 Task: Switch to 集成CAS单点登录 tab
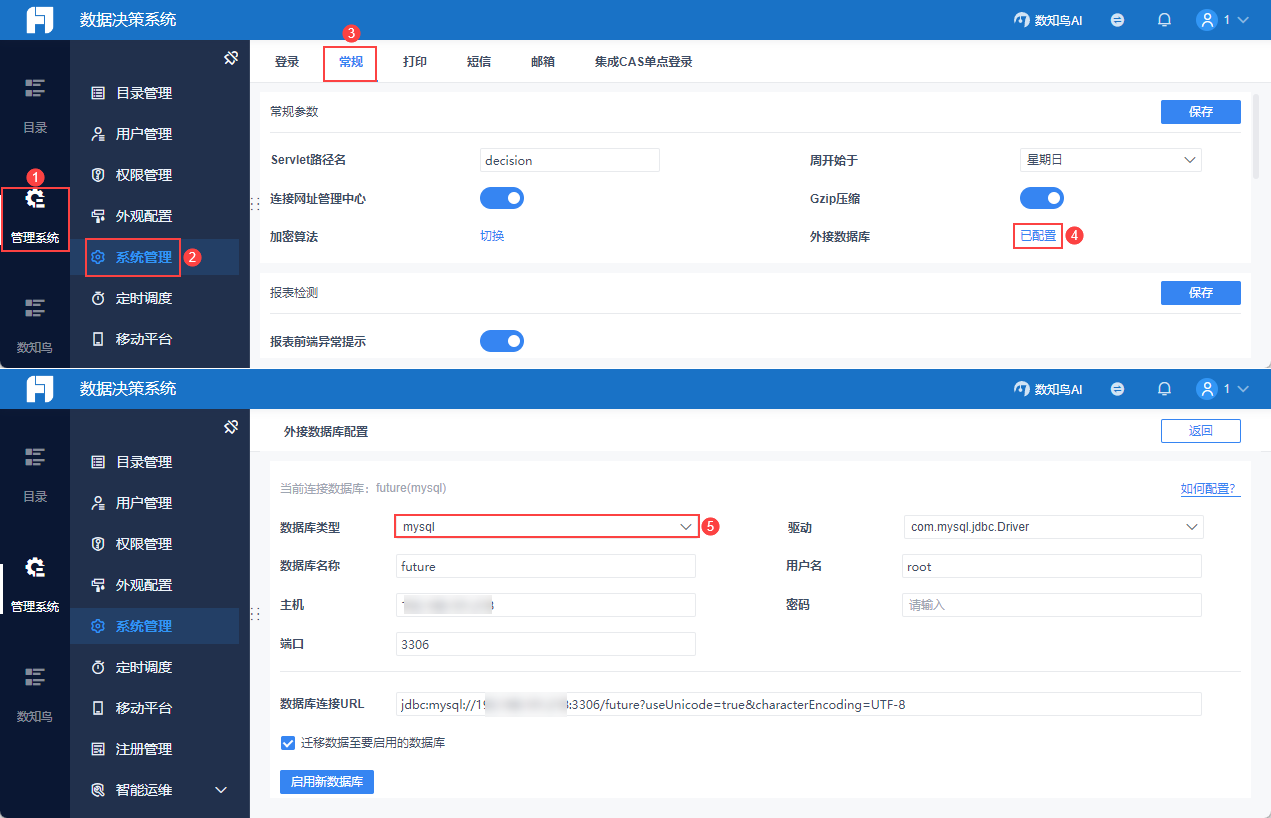(643, 62)
